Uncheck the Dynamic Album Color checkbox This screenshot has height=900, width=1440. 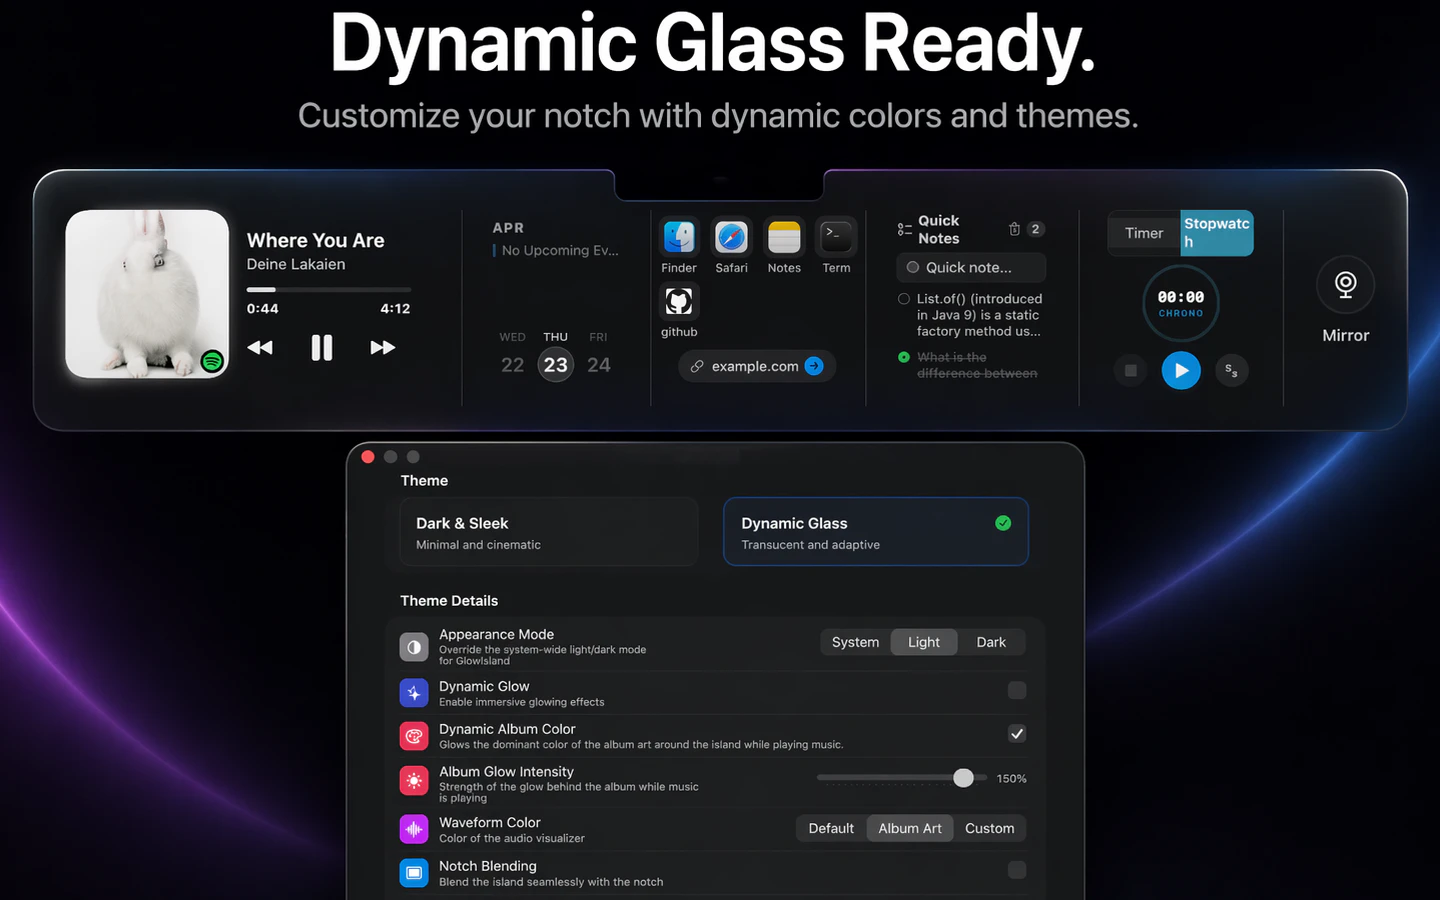click(1017, 733)
